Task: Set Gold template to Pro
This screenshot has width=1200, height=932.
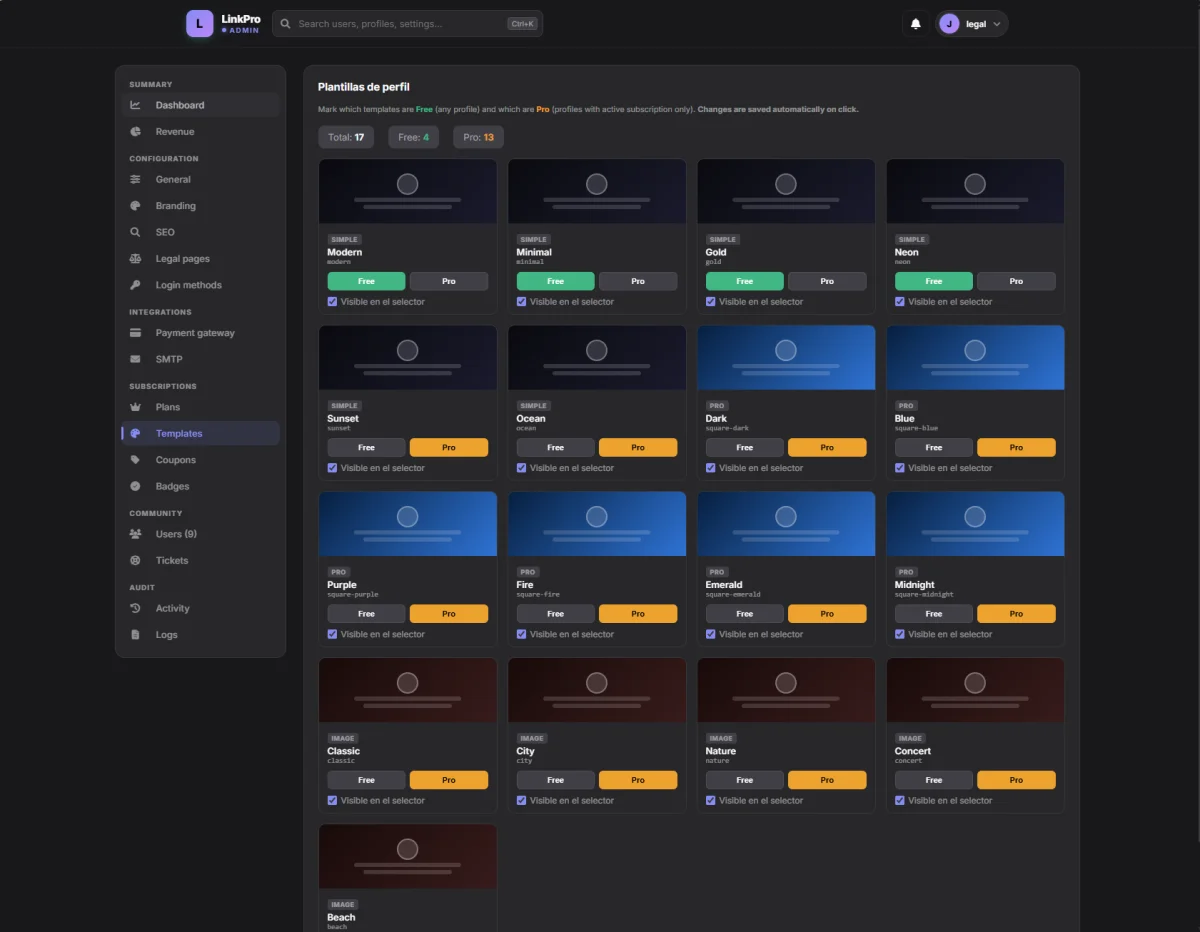Action: tap(827, 281)
